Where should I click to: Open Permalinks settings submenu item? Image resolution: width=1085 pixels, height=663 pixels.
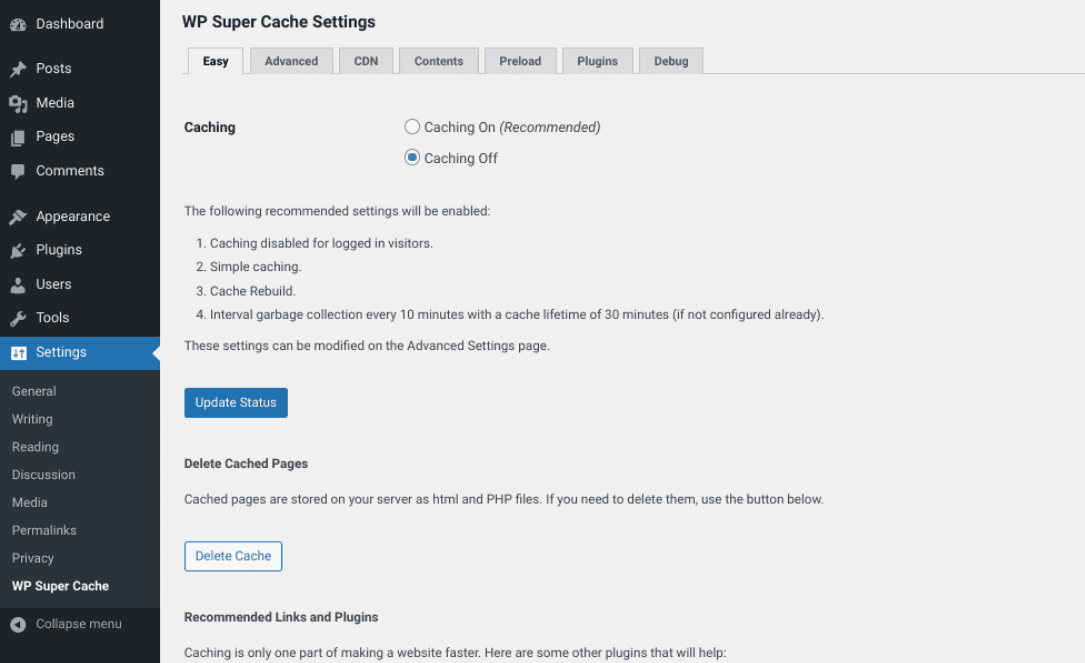point(44,530)
